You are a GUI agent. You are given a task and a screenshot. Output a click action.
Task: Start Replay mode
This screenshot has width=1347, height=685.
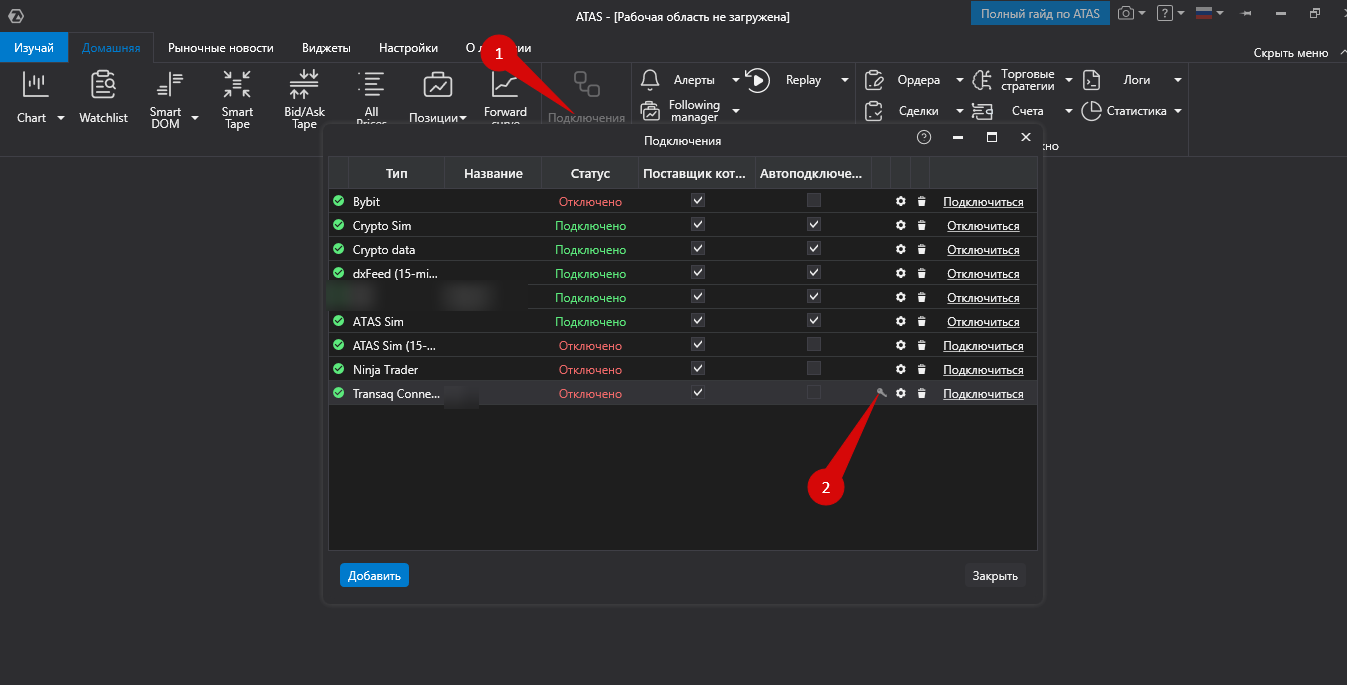coord(758,80)
